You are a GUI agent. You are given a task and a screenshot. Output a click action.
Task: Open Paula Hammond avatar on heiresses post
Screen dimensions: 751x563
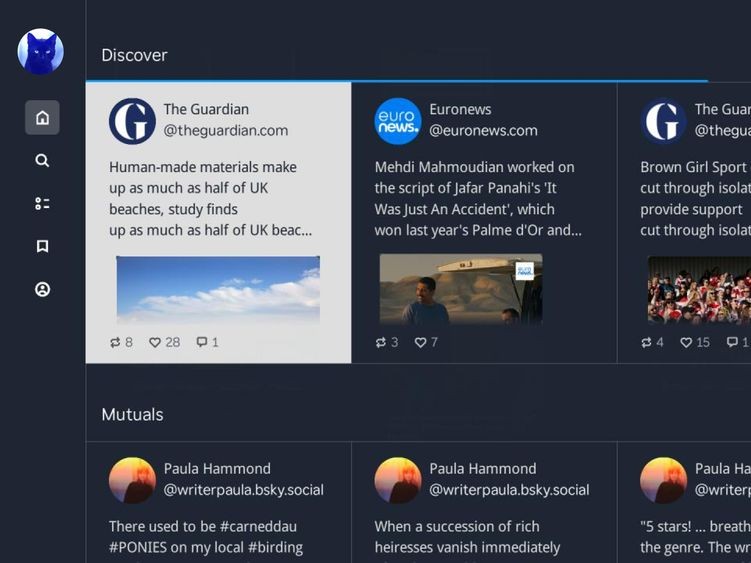pyautogui.click(x=398, y=481)
